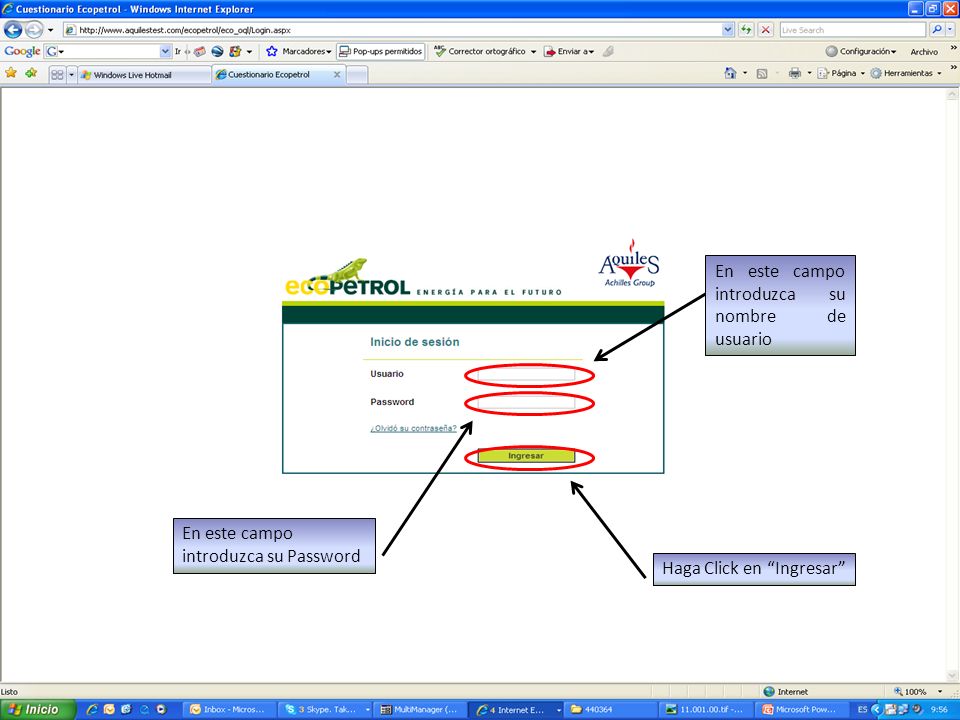
Task: Open Favorites Center yellow star icon
Action: coord(11,73)
